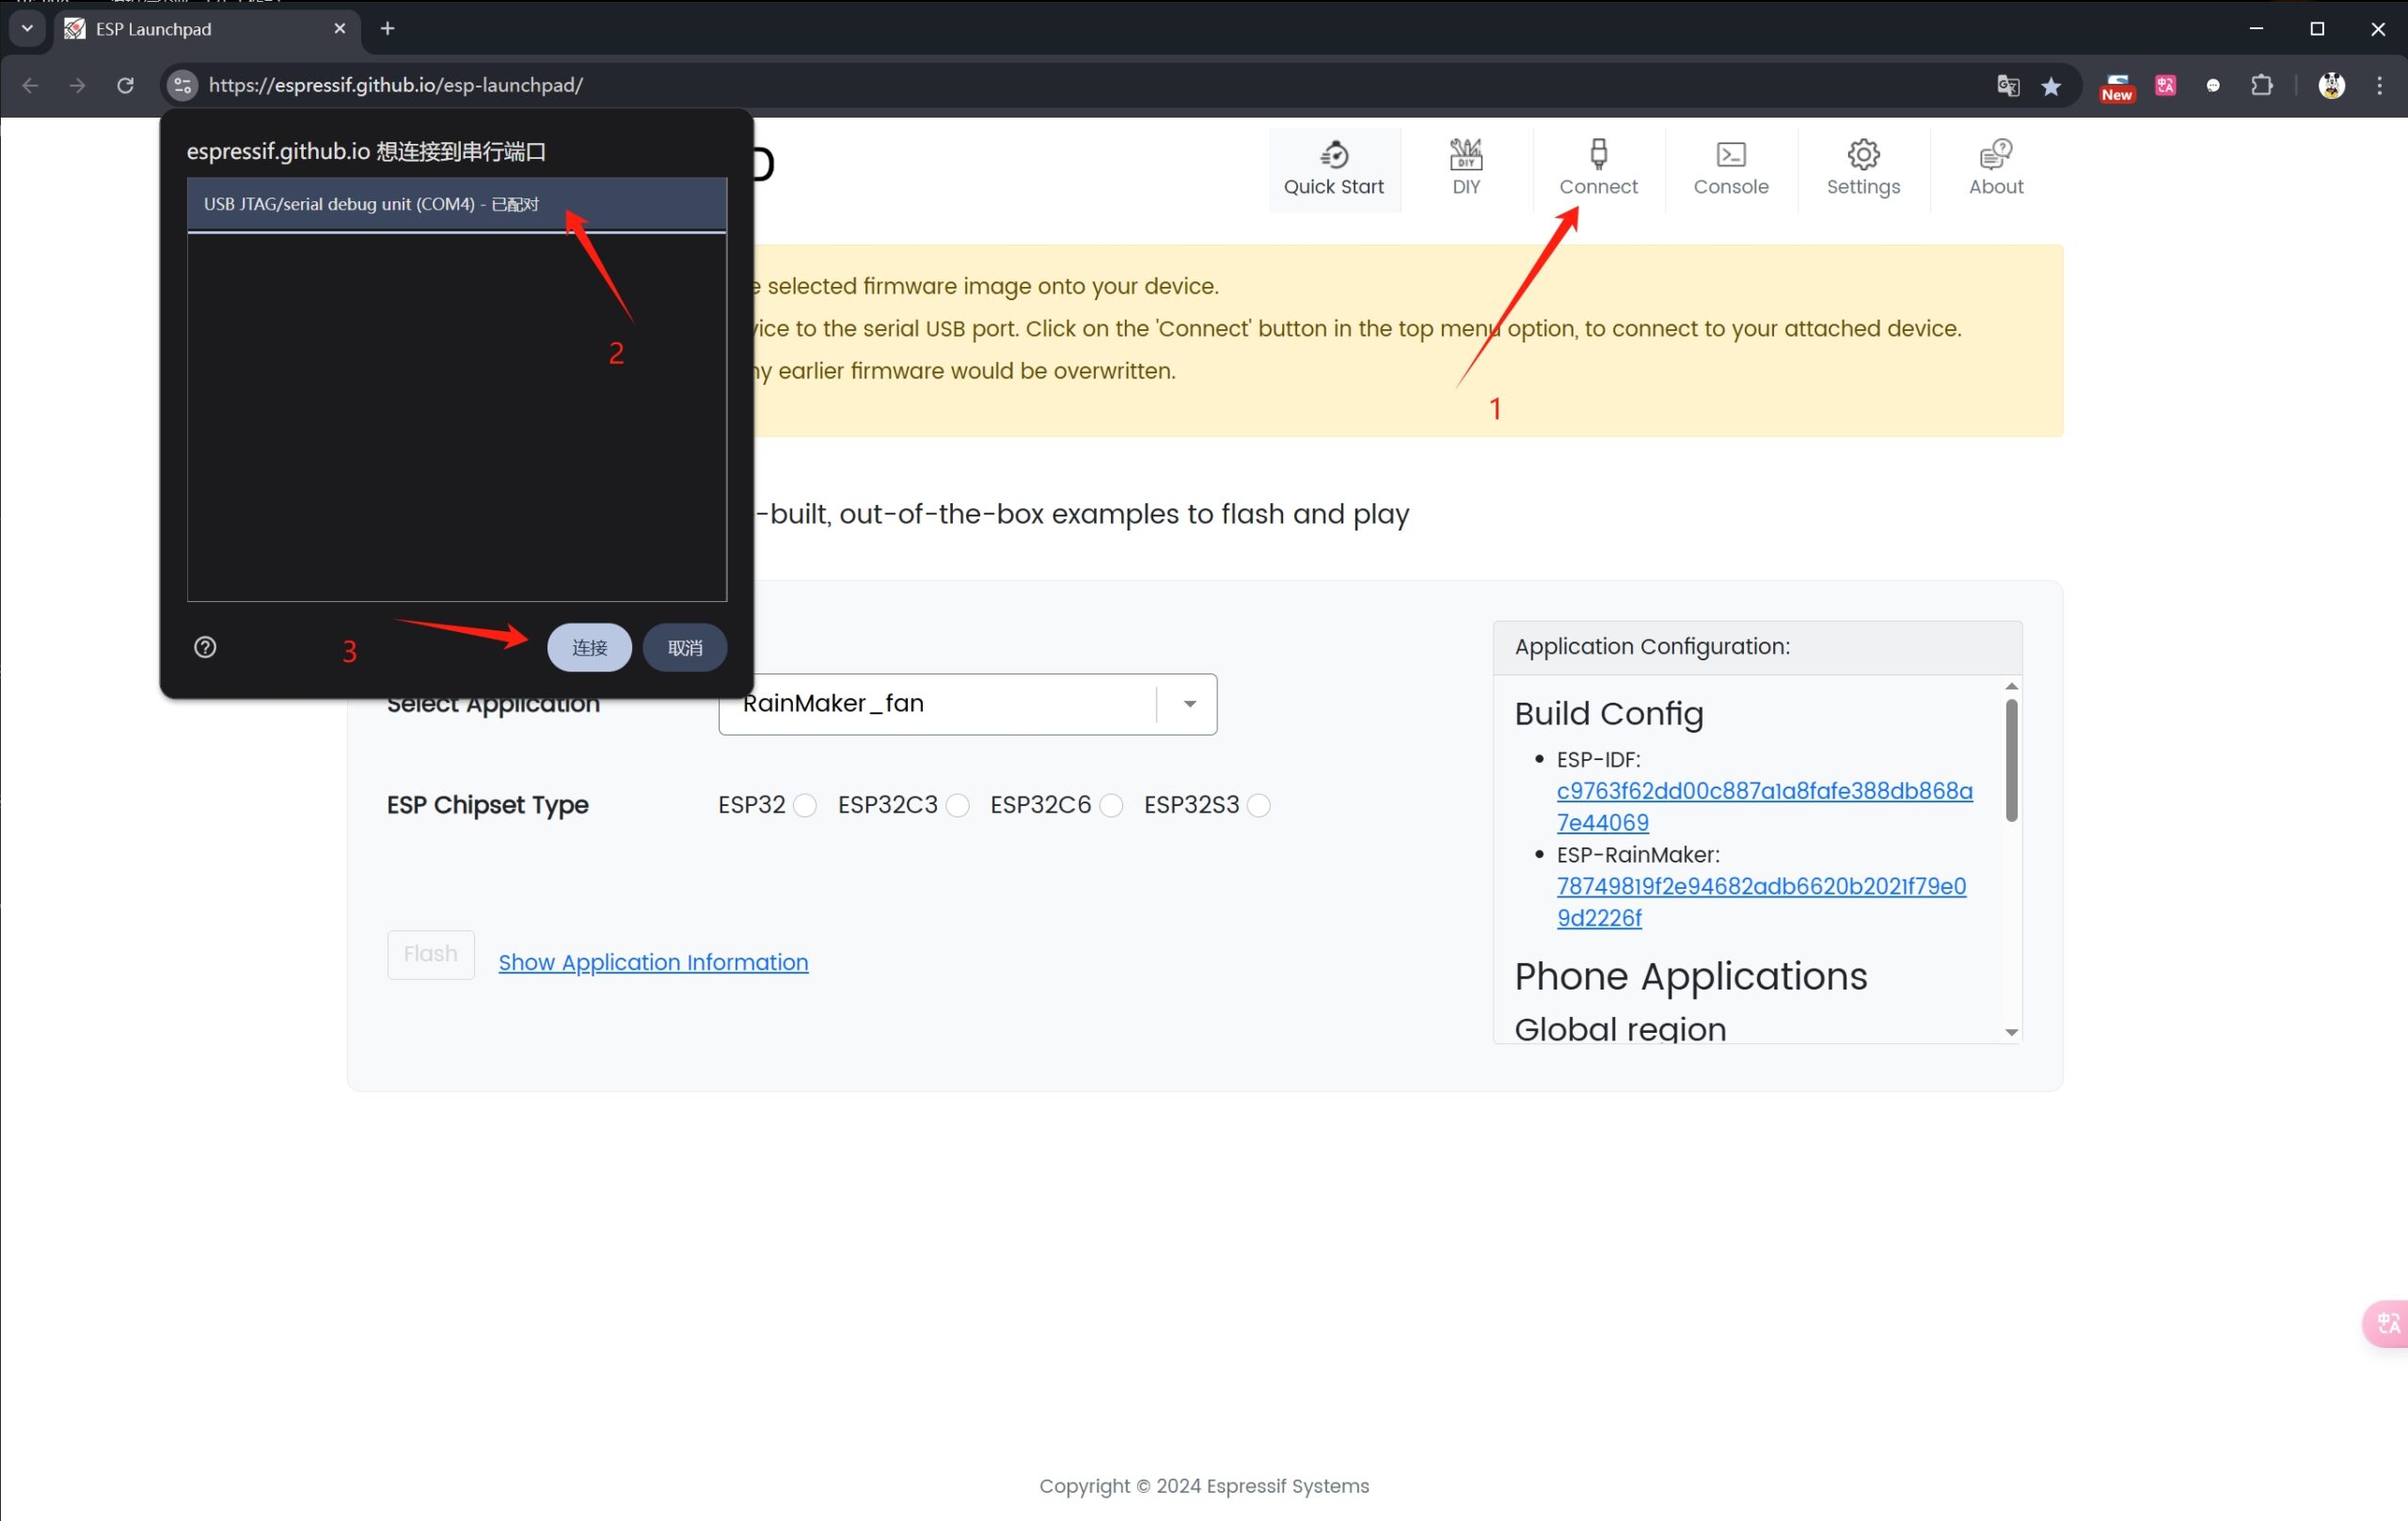Click the white circle extension icon
Viewport: 2408px width, 1521px height.
[2213, 86]
